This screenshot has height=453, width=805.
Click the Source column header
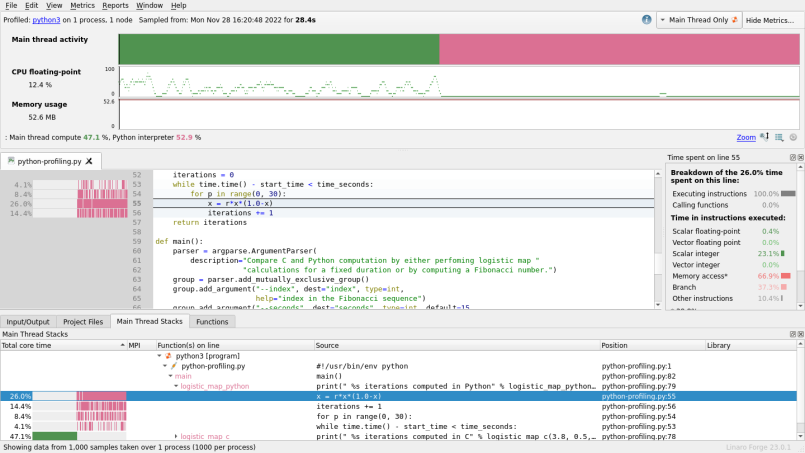(x=457, y=345)
